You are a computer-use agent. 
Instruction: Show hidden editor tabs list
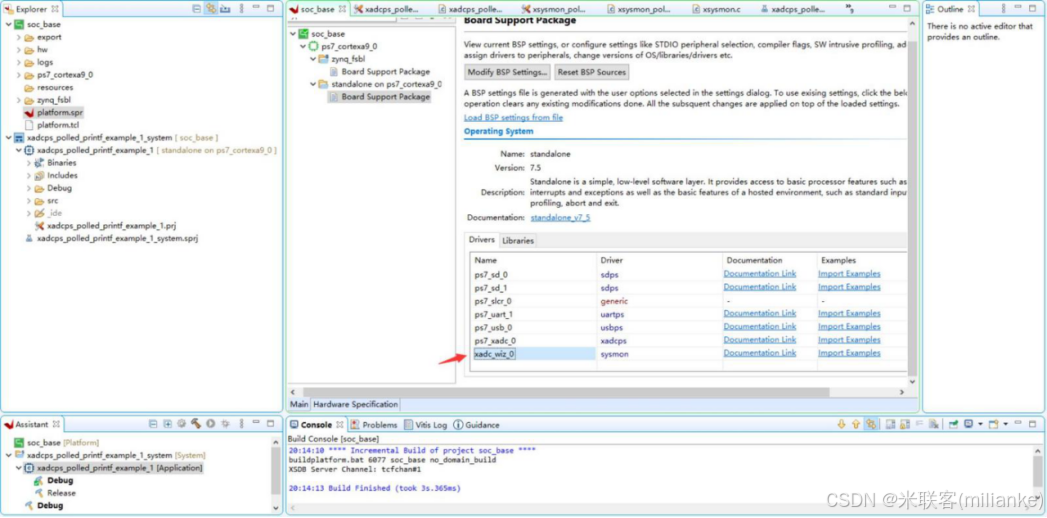tap(849, 9)
